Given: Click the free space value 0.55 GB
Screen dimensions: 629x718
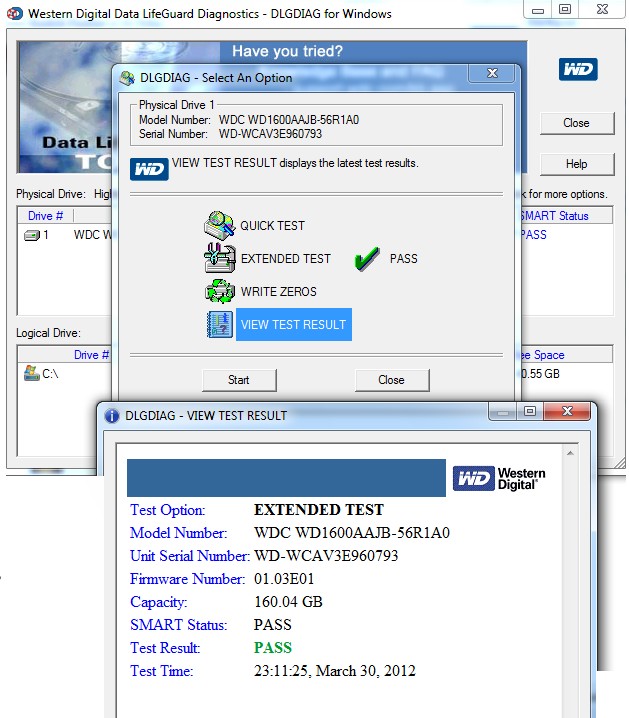Looking at the screenshot, I should coord(541,374).
